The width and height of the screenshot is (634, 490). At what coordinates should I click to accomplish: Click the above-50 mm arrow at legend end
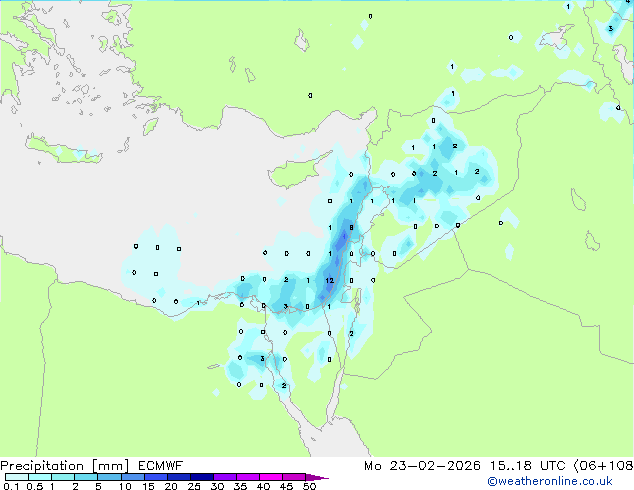[317, 477]
